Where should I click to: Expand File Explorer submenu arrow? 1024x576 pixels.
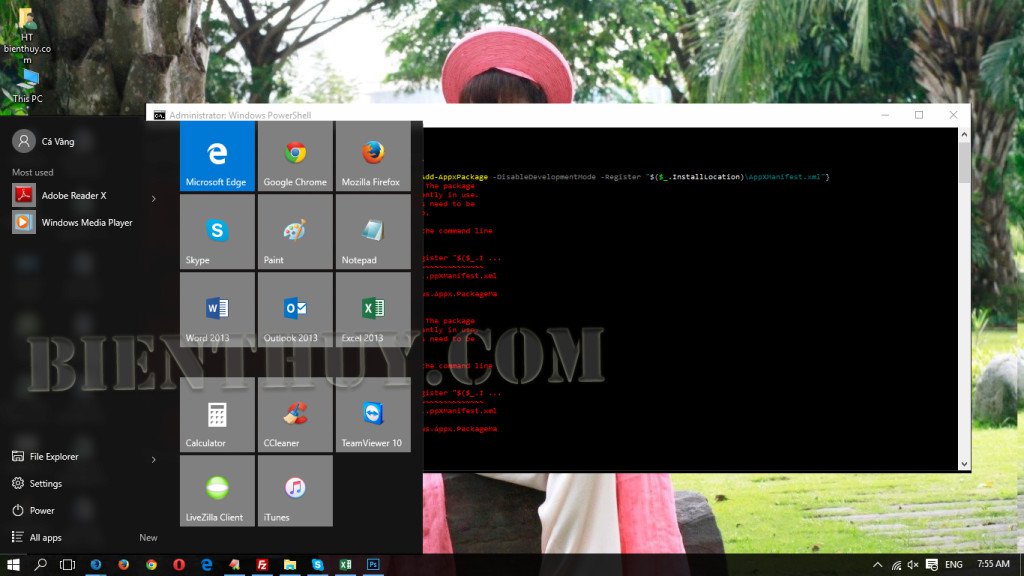(154, 459)
